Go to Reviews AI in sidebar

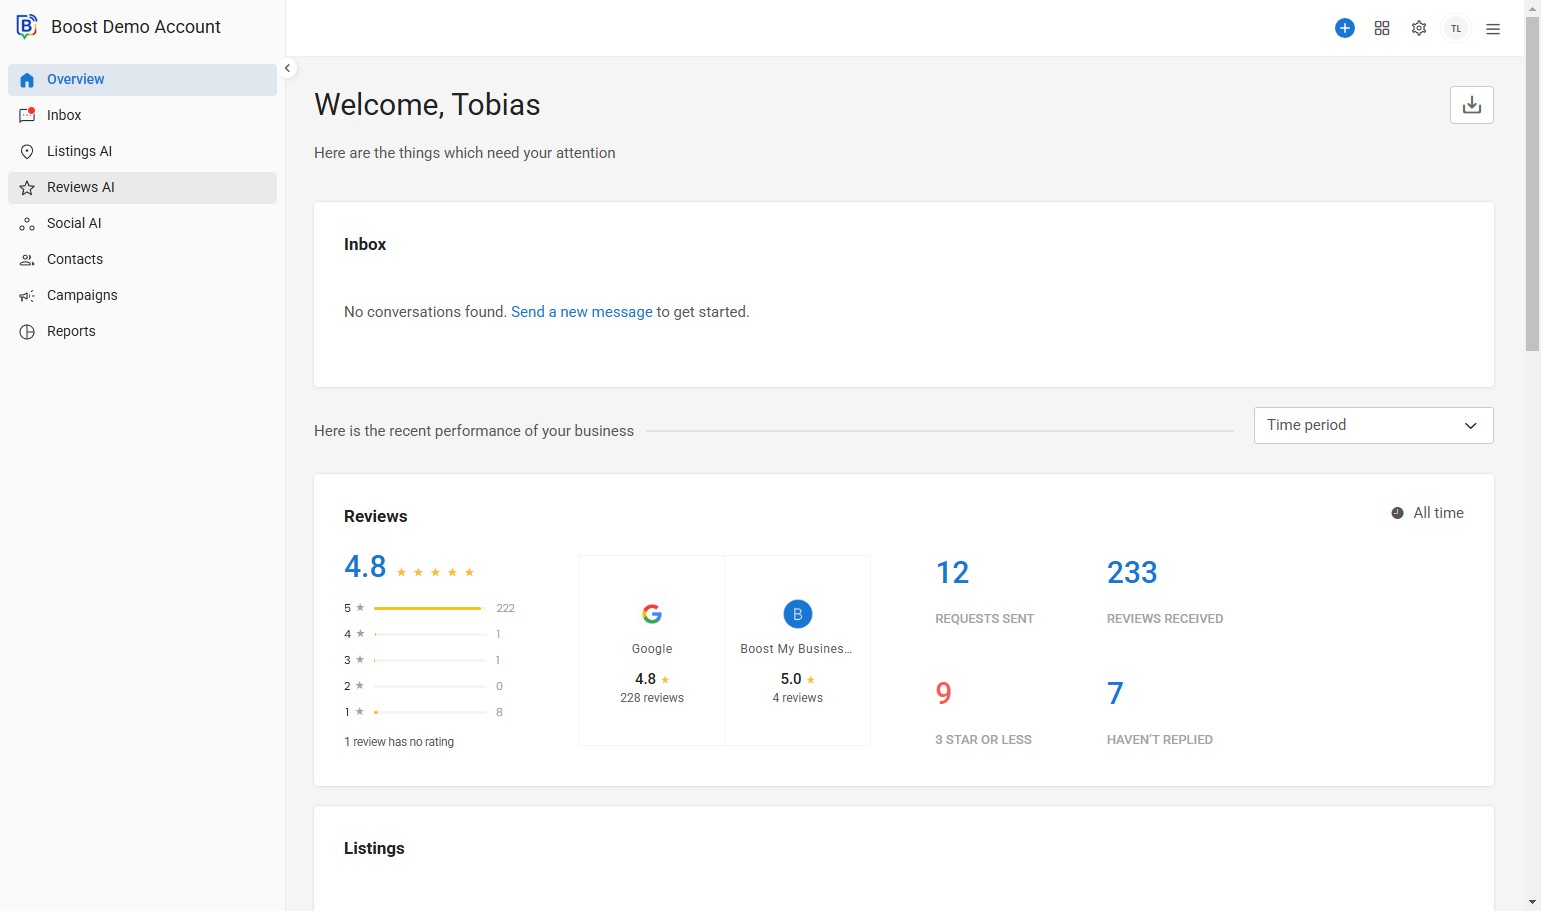tap(81, 187)
